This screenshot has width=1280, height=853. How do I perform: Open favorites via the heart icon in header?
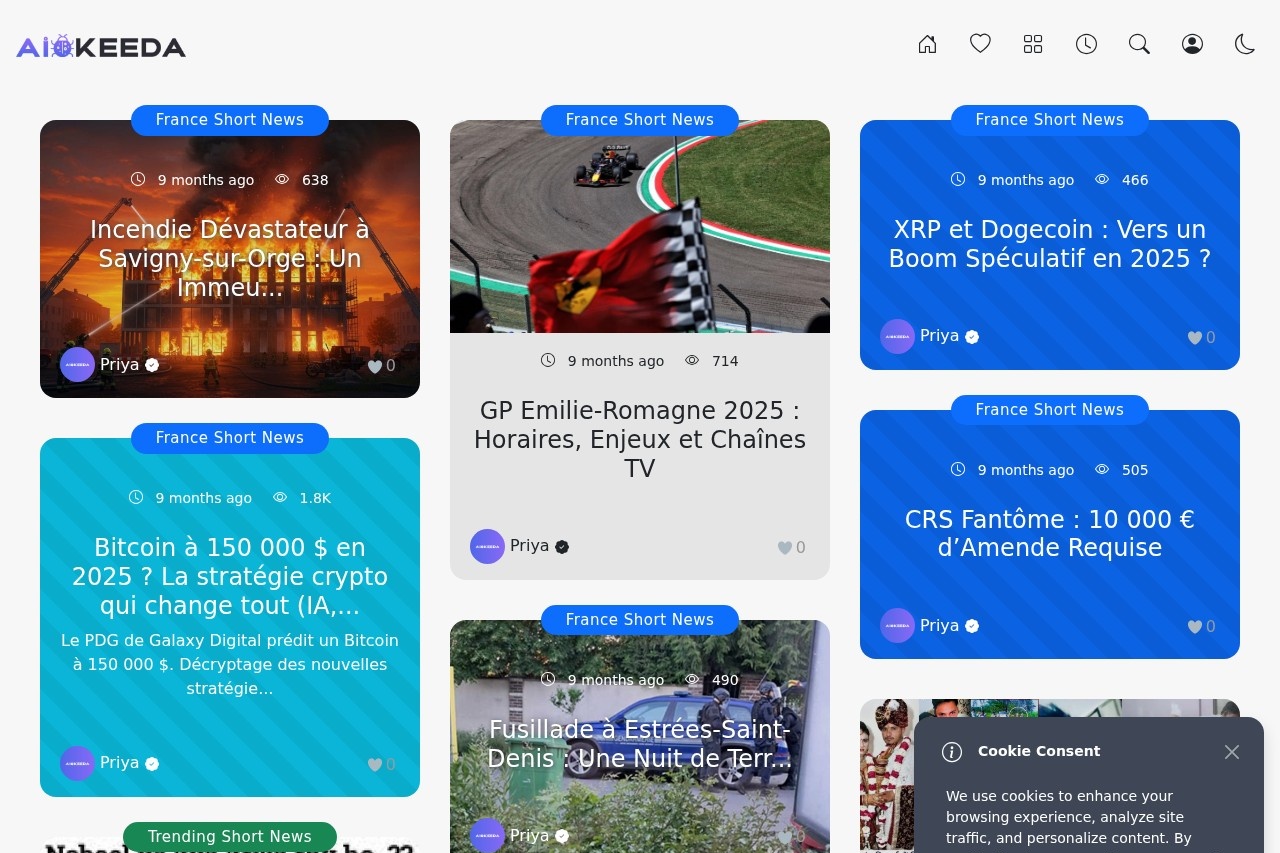pos(980,44)
